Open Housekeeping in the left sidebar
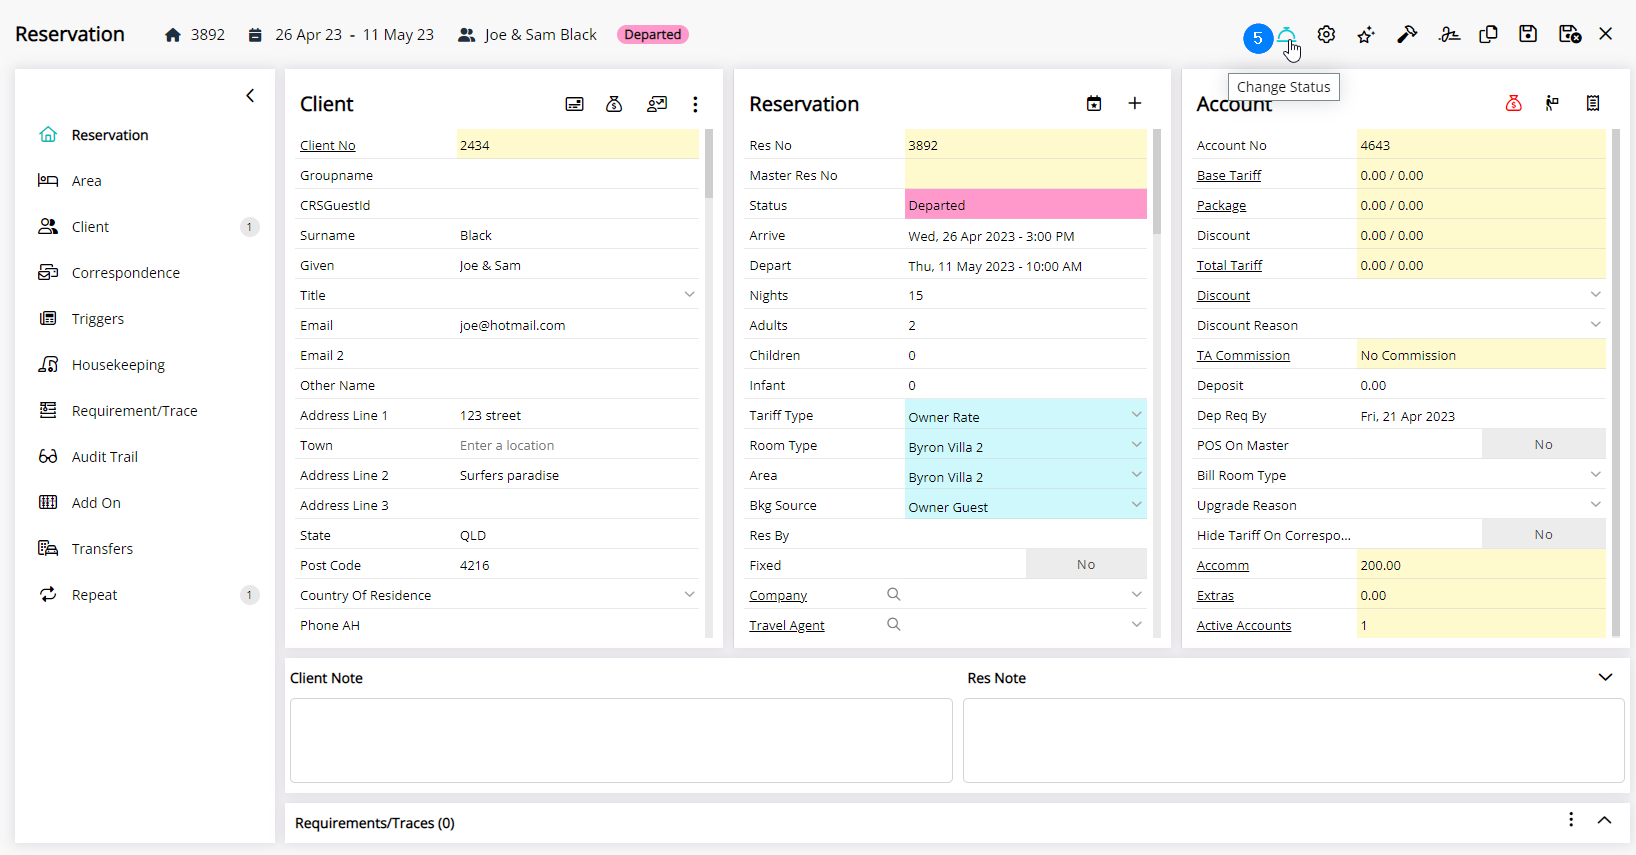The image size is (1636, 855). [x=118, y=365]
